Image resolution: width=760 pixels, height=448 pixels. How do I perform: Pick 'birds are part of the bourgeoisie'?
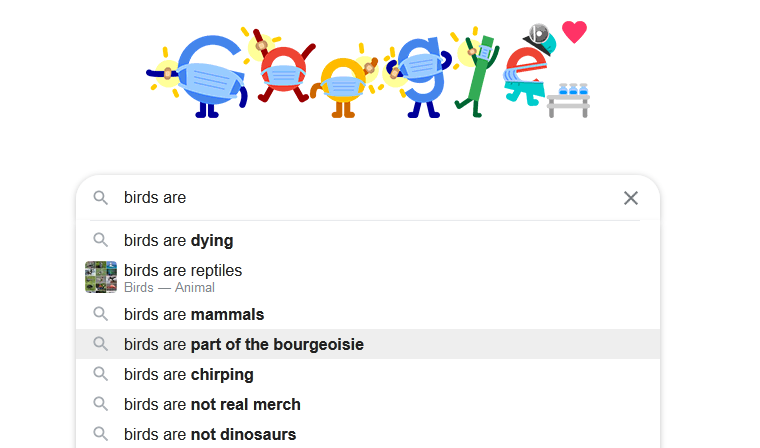click(x=244, y=344)
